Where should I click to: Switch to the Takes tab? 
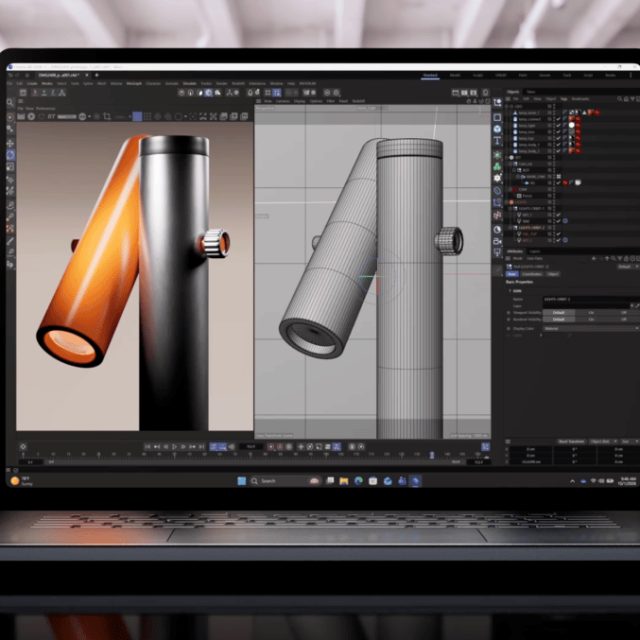[531, 92]
